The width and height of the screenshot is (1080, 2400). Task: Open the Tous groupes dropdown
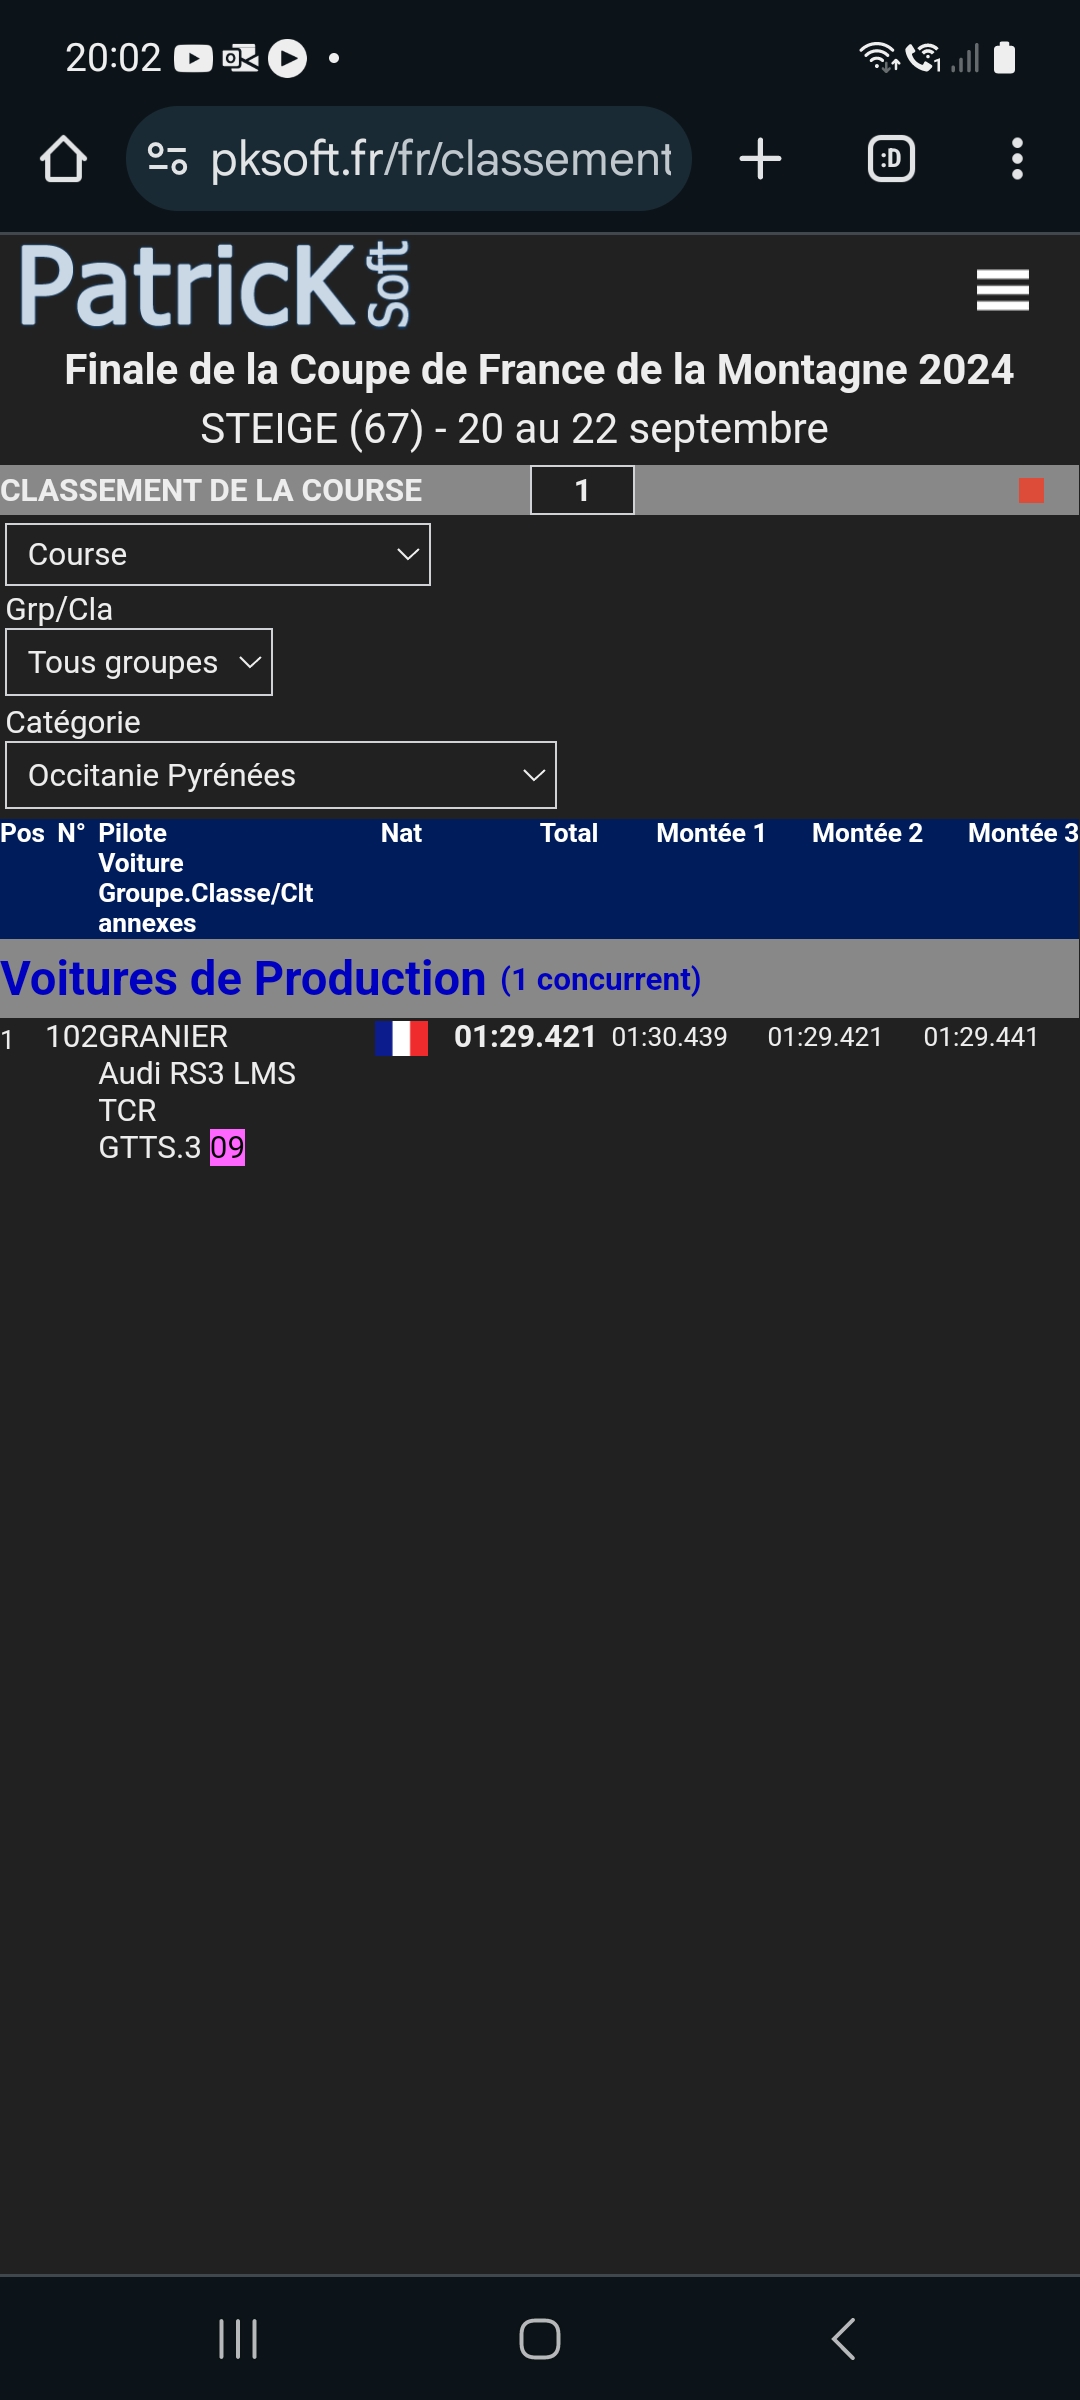139,662
